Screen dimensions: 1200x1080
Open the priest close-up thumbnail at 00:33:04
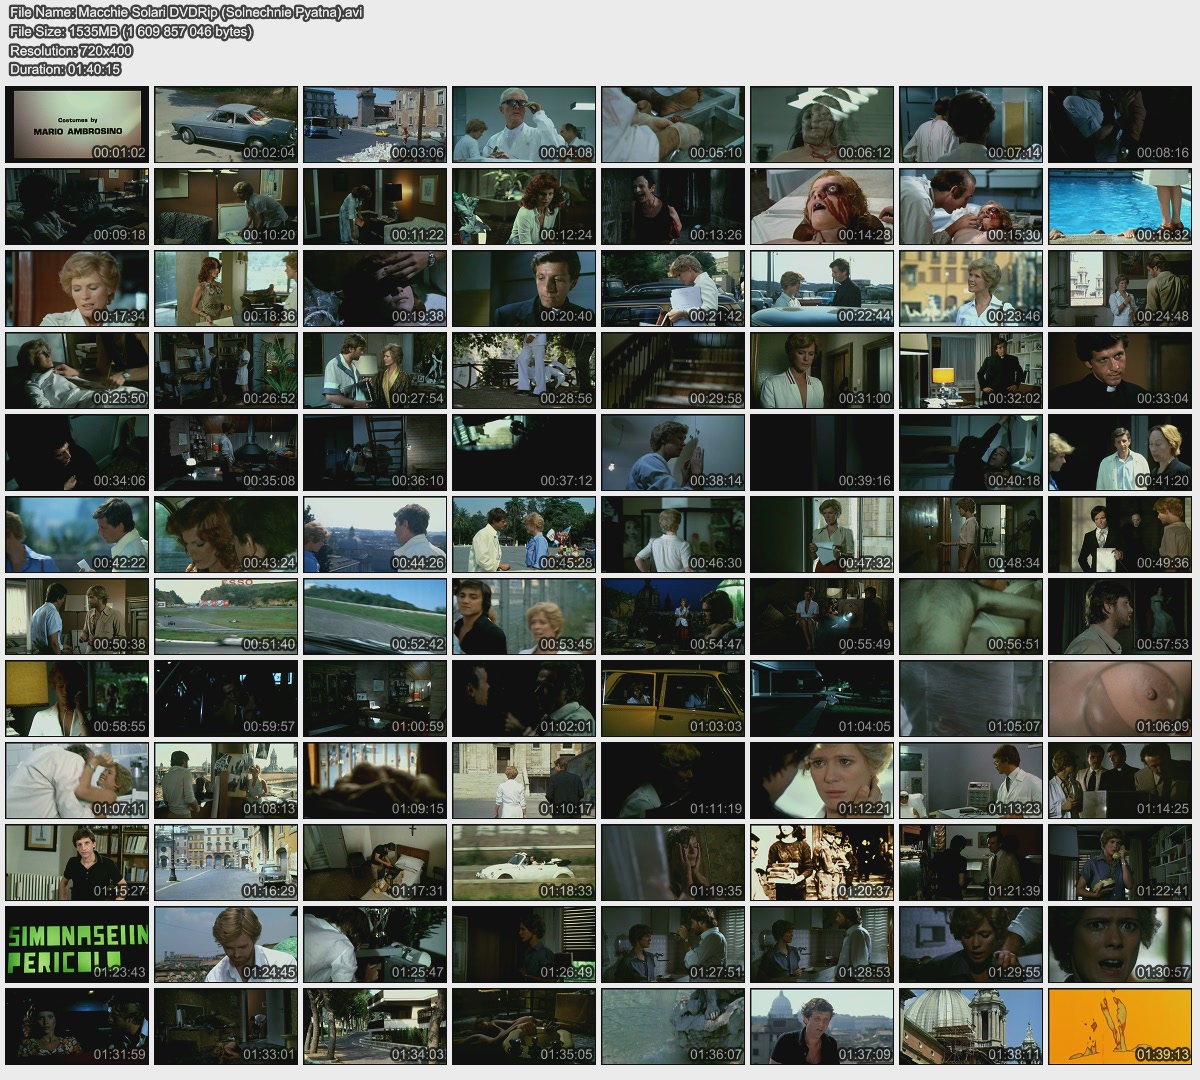click(1119, 370)
